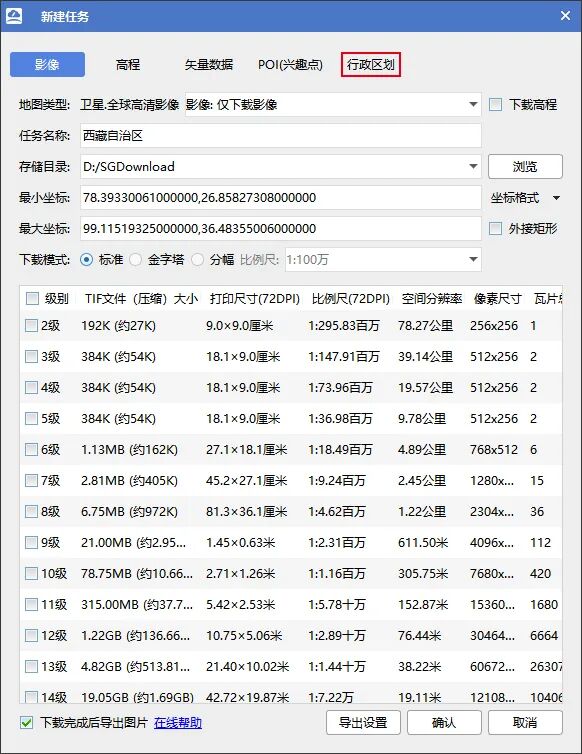Confirm with the 确认 button
Image resolution: width=582 pixels, height=754 pixels.
click(x=444, y=722)
